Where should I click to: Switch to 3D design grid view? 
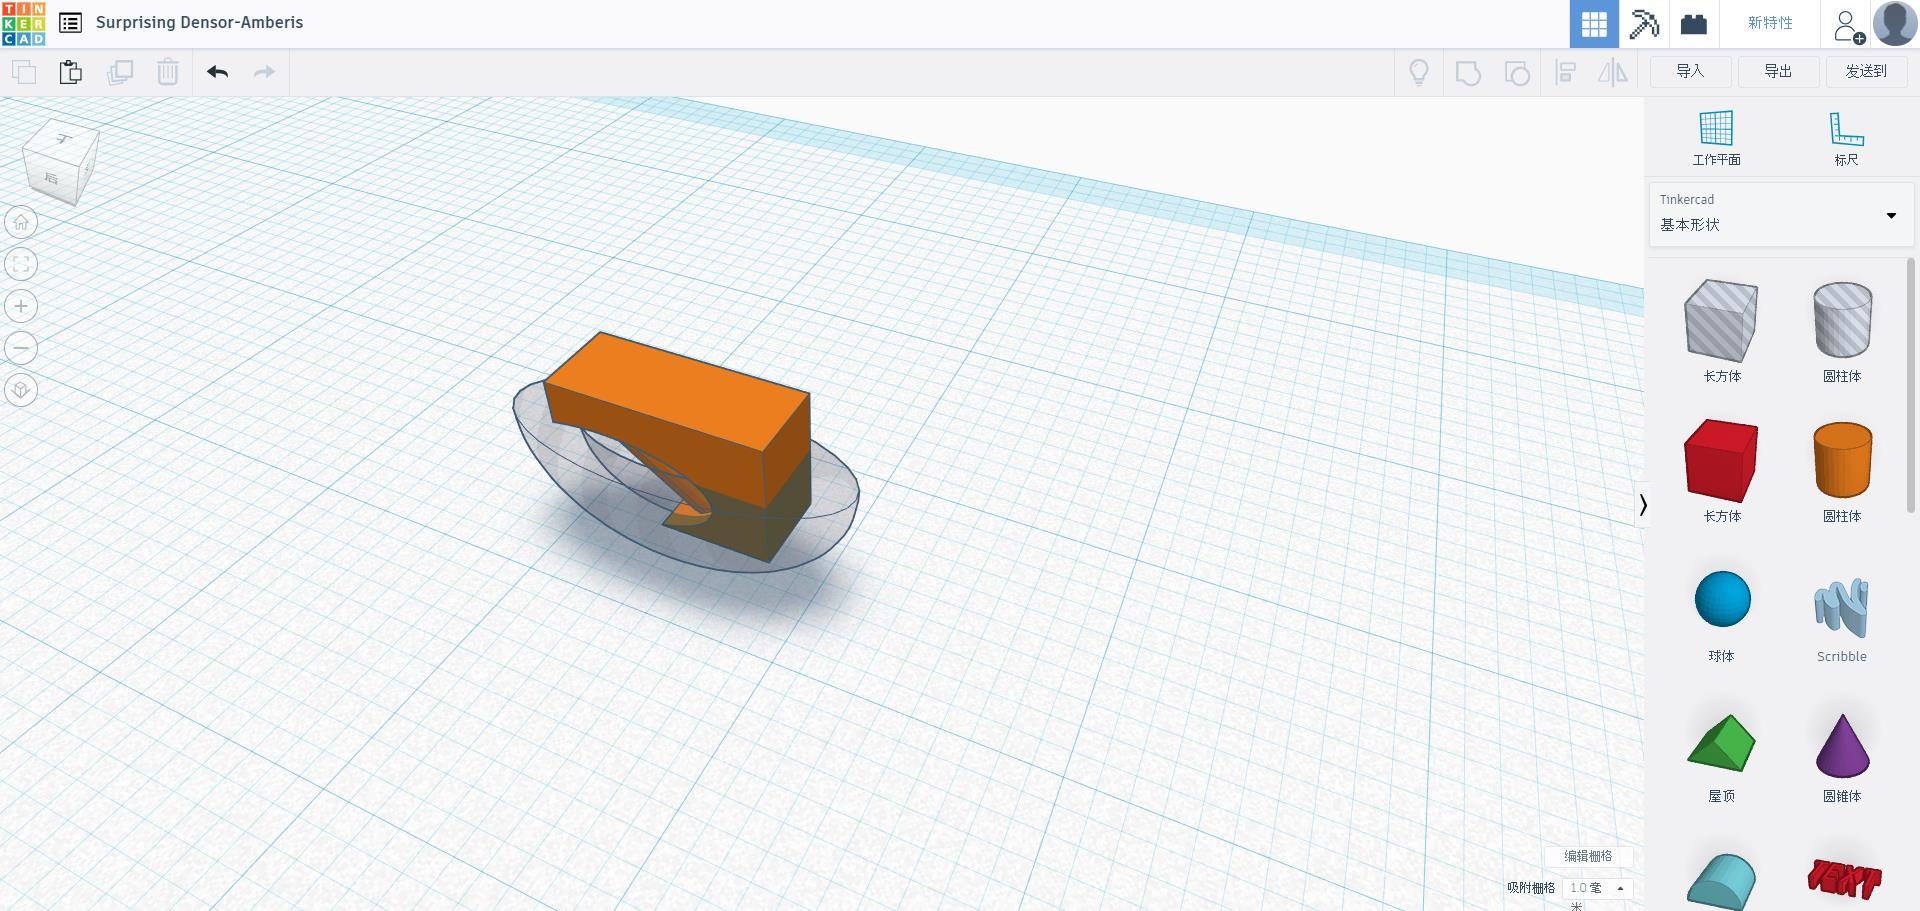click(1594, 23)
